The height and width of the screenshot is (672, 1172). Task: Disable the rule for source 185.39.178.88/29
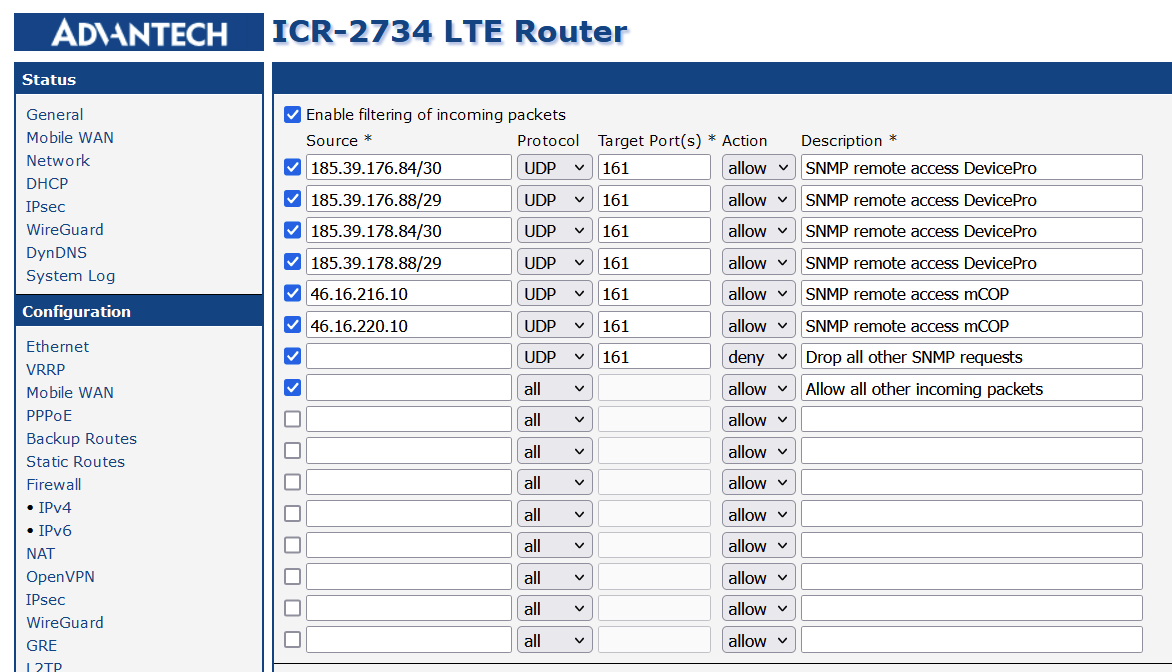[x=292, y=262]
